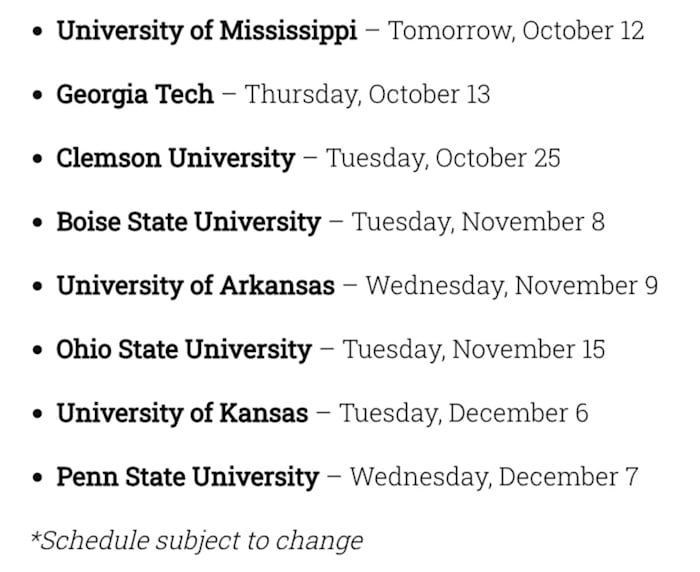Select the Wednesday, November 9 date text
Viewport: 700px width, 572px height.
tap(512, 286)
